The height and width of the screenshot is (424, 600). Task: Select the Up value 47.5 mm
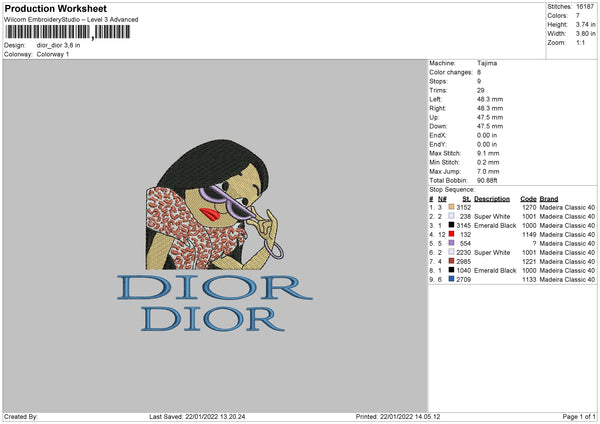(x=490, y=117)
